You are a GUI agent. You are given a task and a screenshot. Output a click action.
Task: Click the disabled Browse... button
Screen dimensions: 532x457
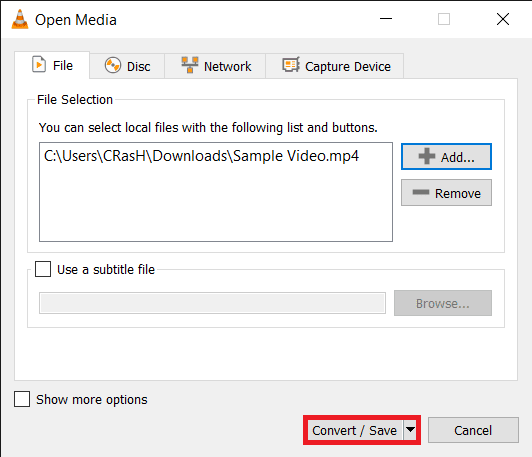pyautogui.click(x=443, y=303)
